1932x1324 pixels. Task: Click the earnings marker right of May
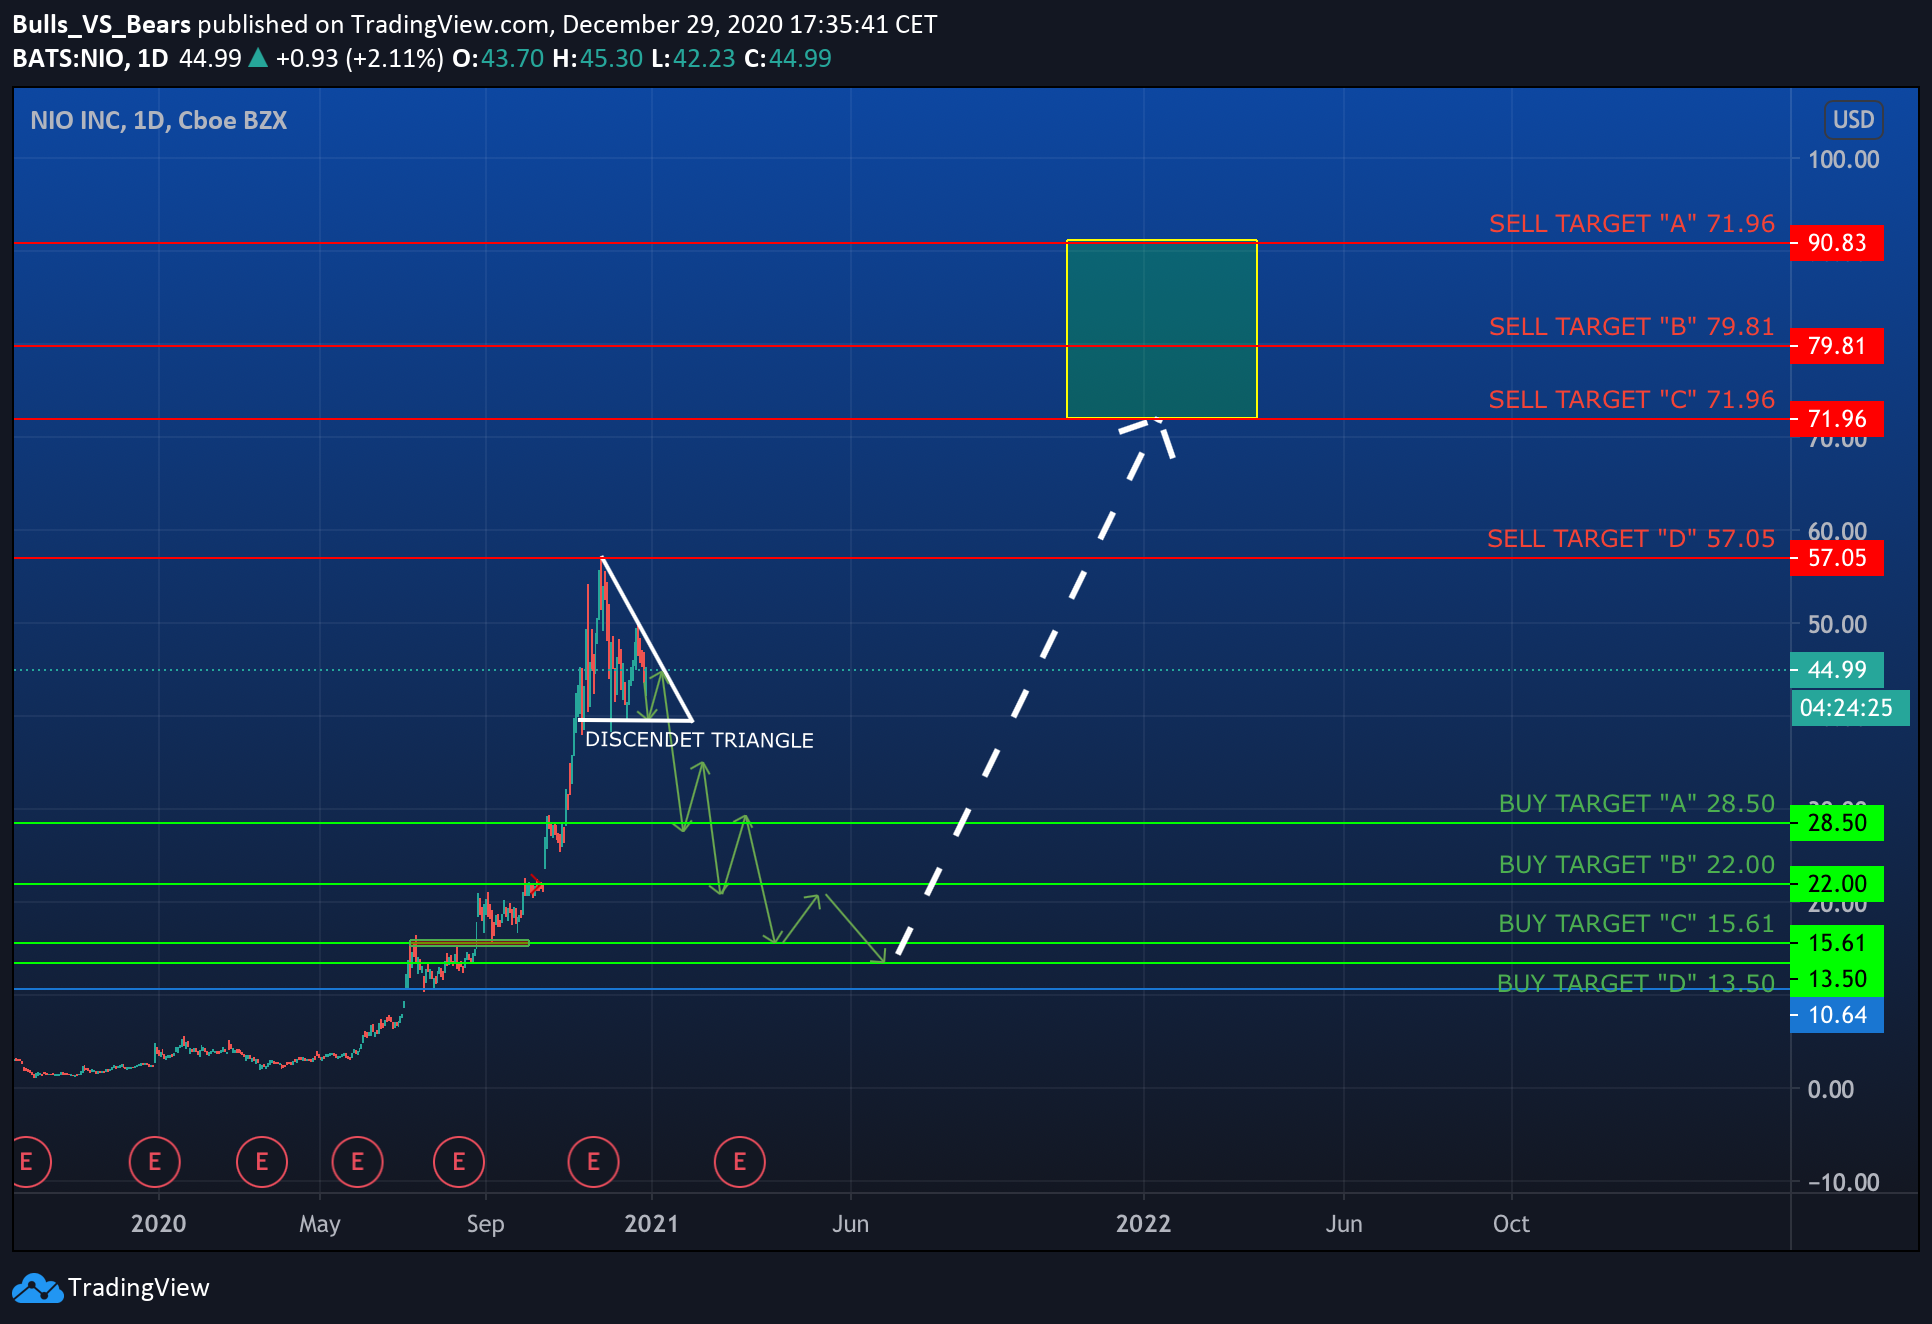[x=358, y=1162]
